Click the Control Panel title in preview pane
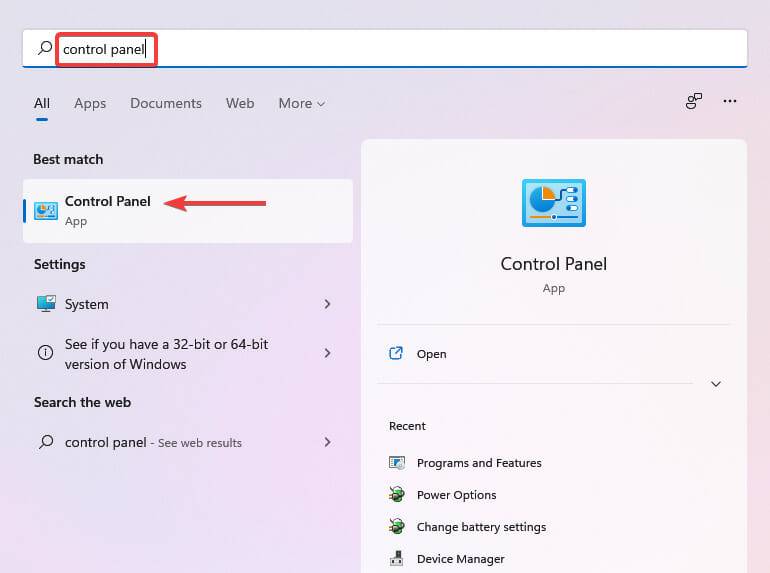The height and width of the screenshot is (573, 770). 553,264
